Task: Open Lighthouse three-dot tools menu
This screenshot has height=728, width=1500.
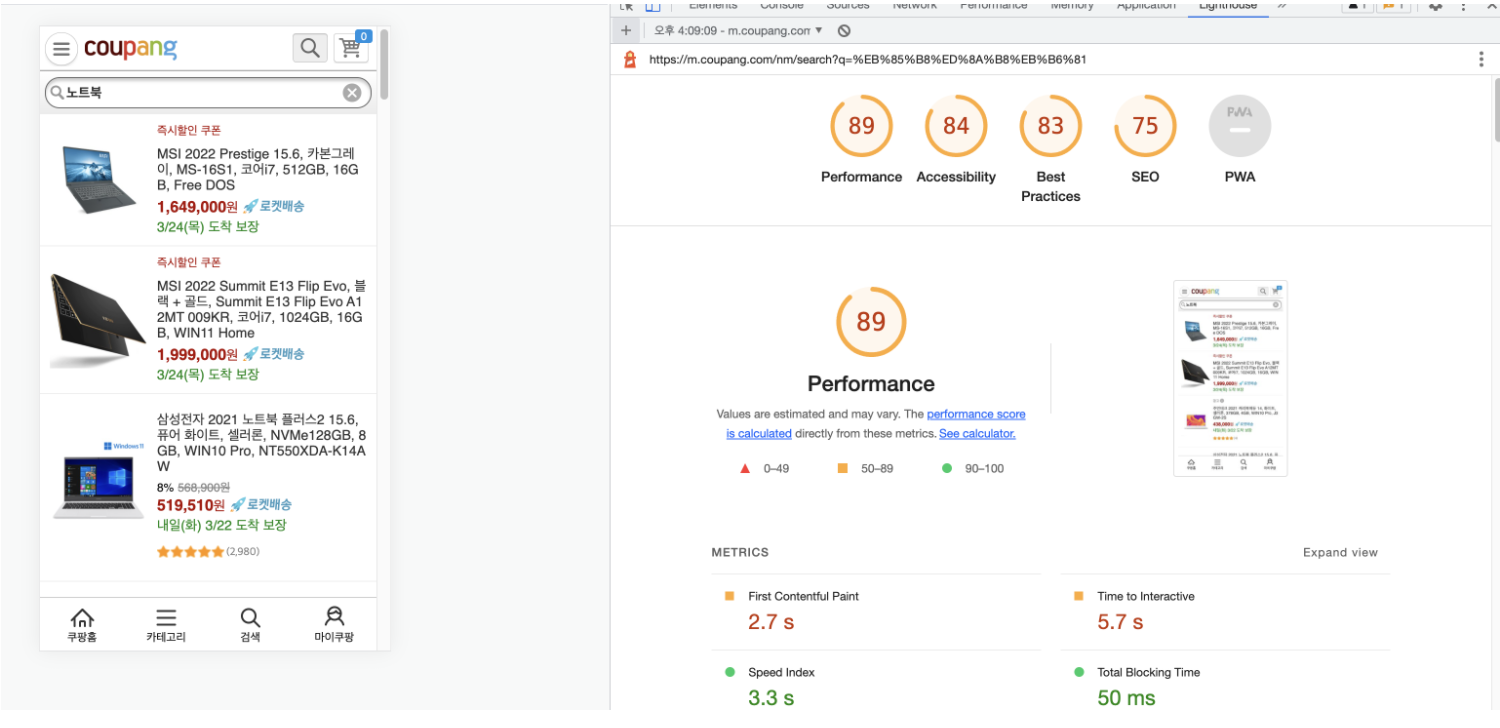Action: pyautogui.click(x=1481, y=59)
